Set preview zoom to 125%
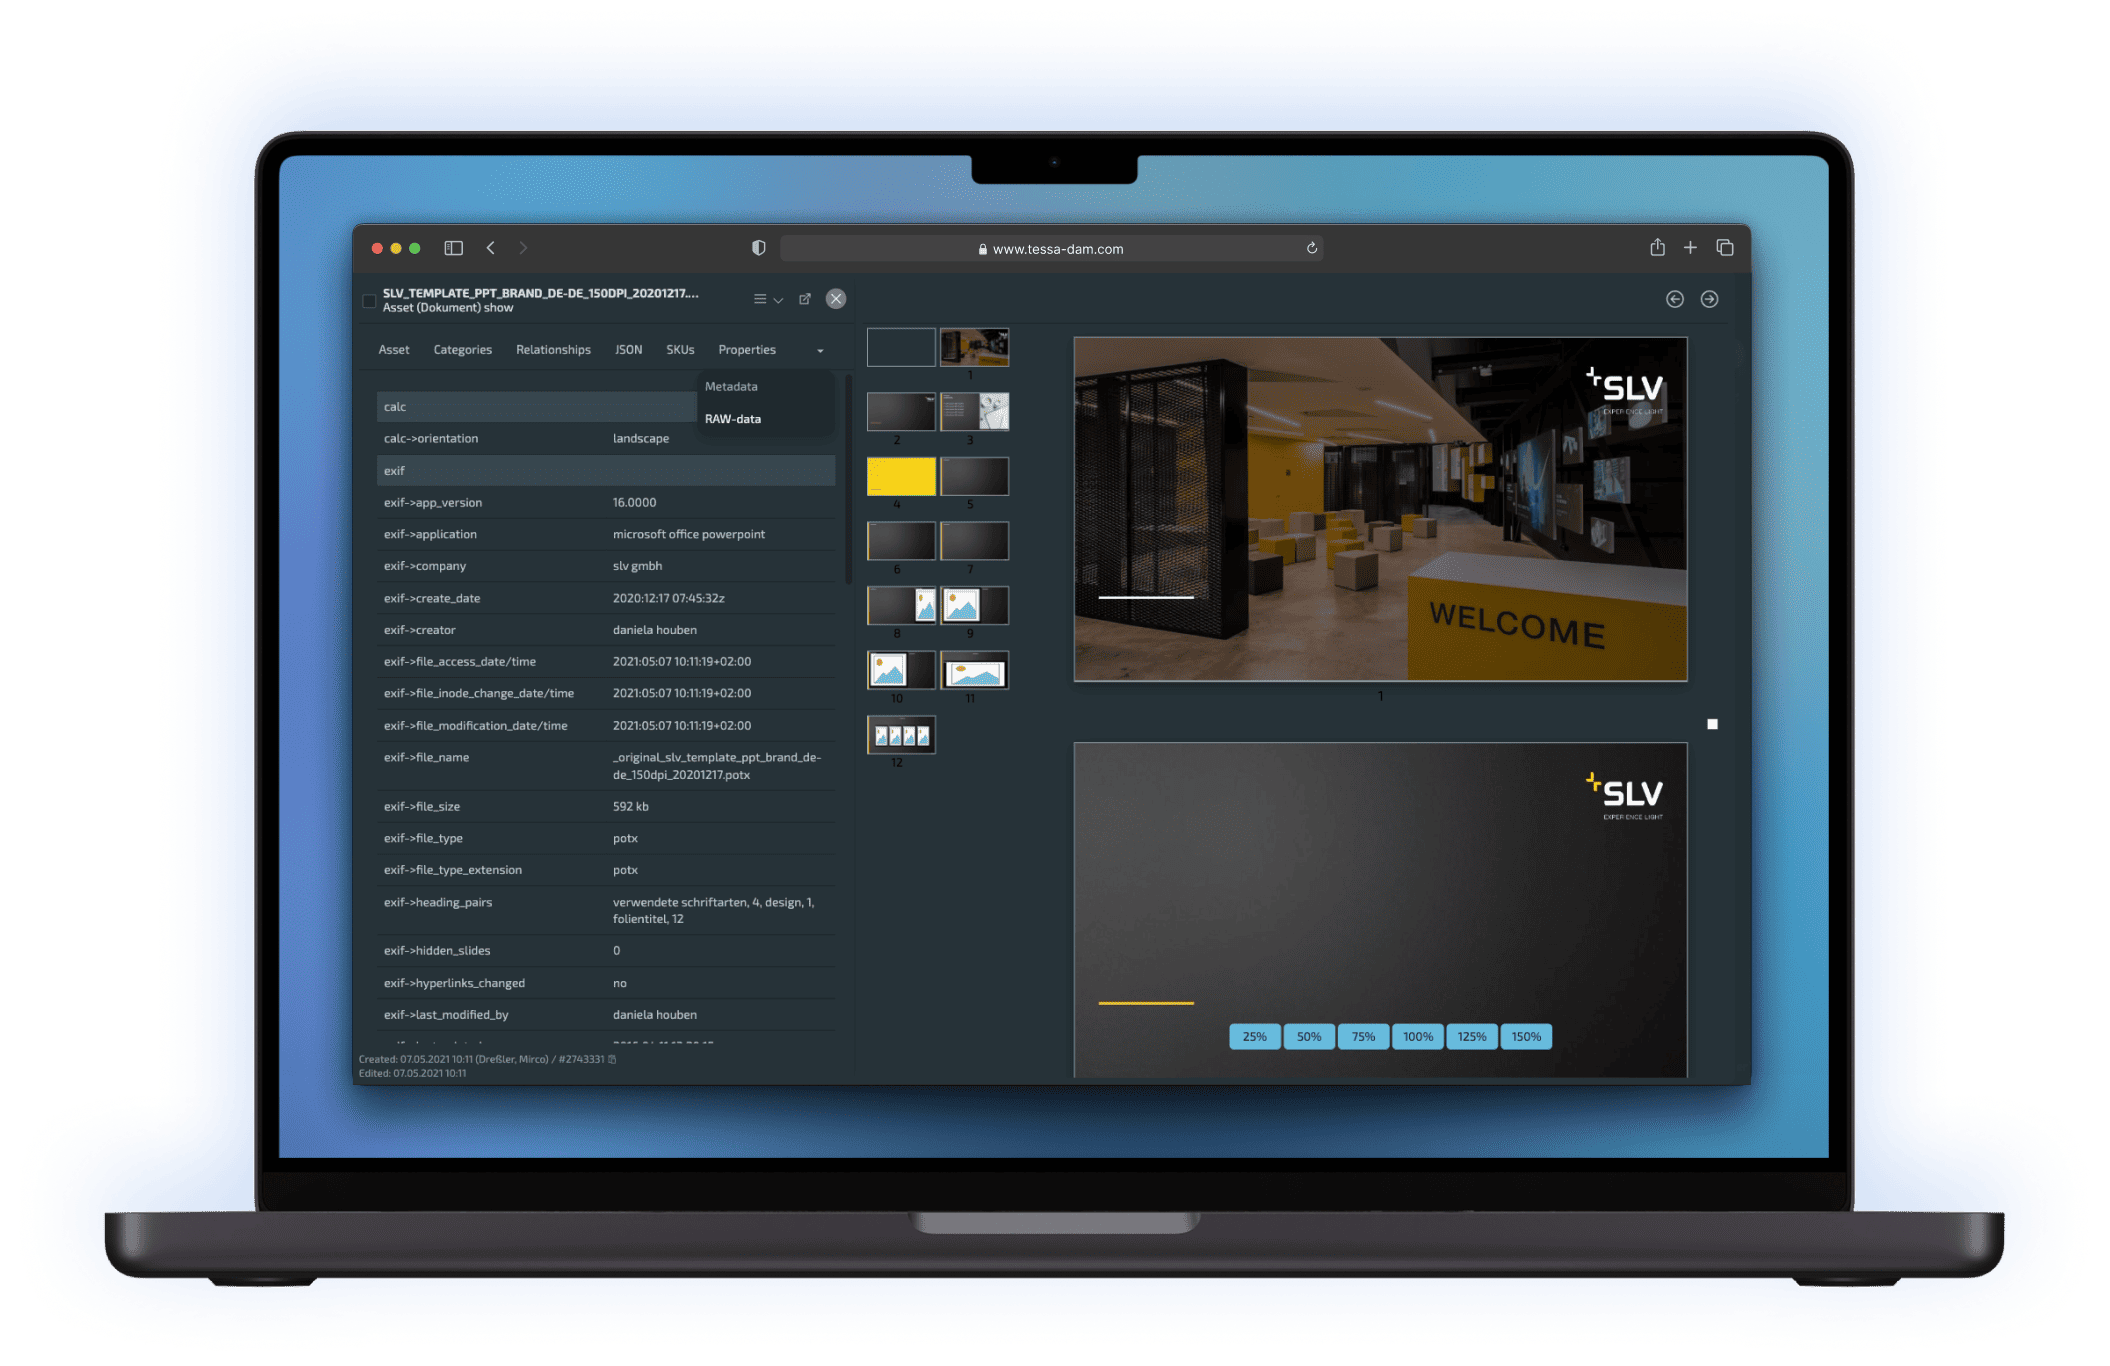 click(1472, 1037)
